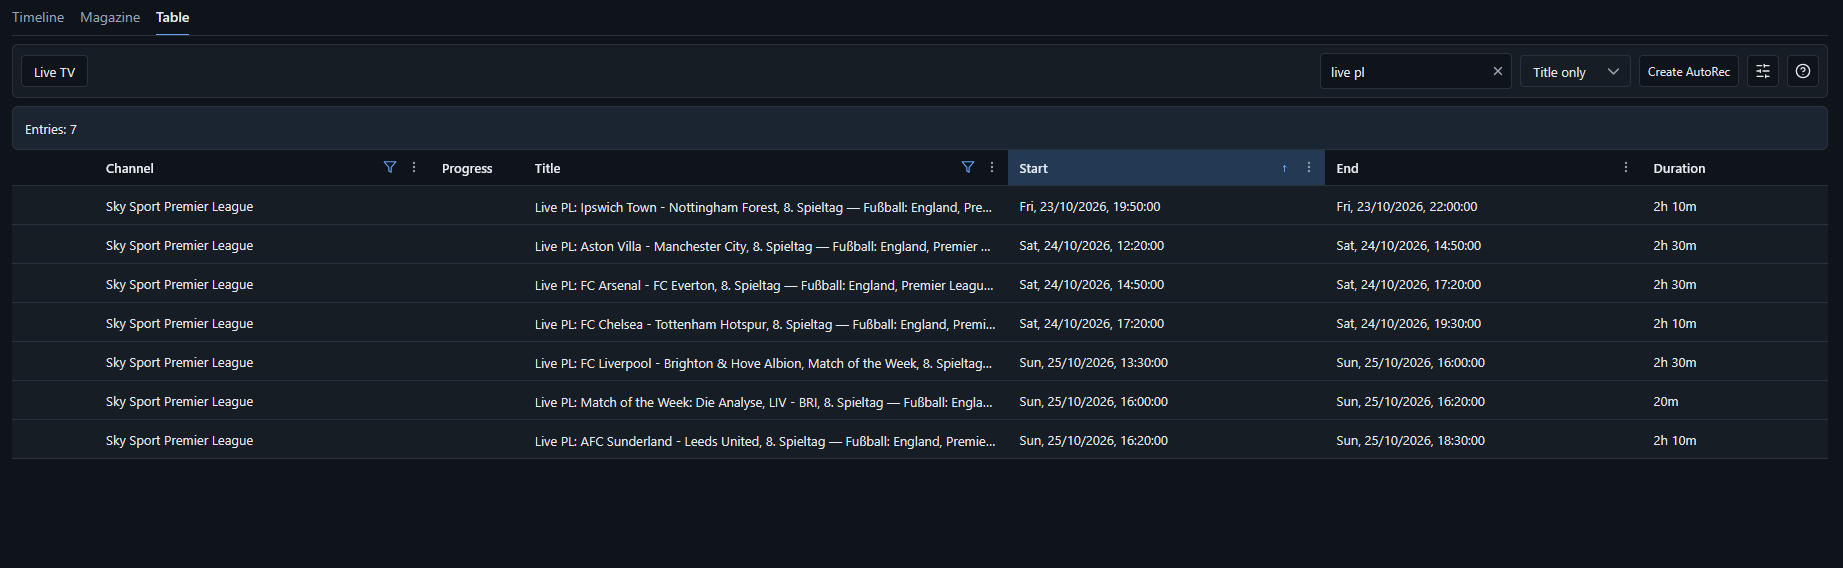Expand the 'Title only' search dropdown

click(x=1575, y=71)
